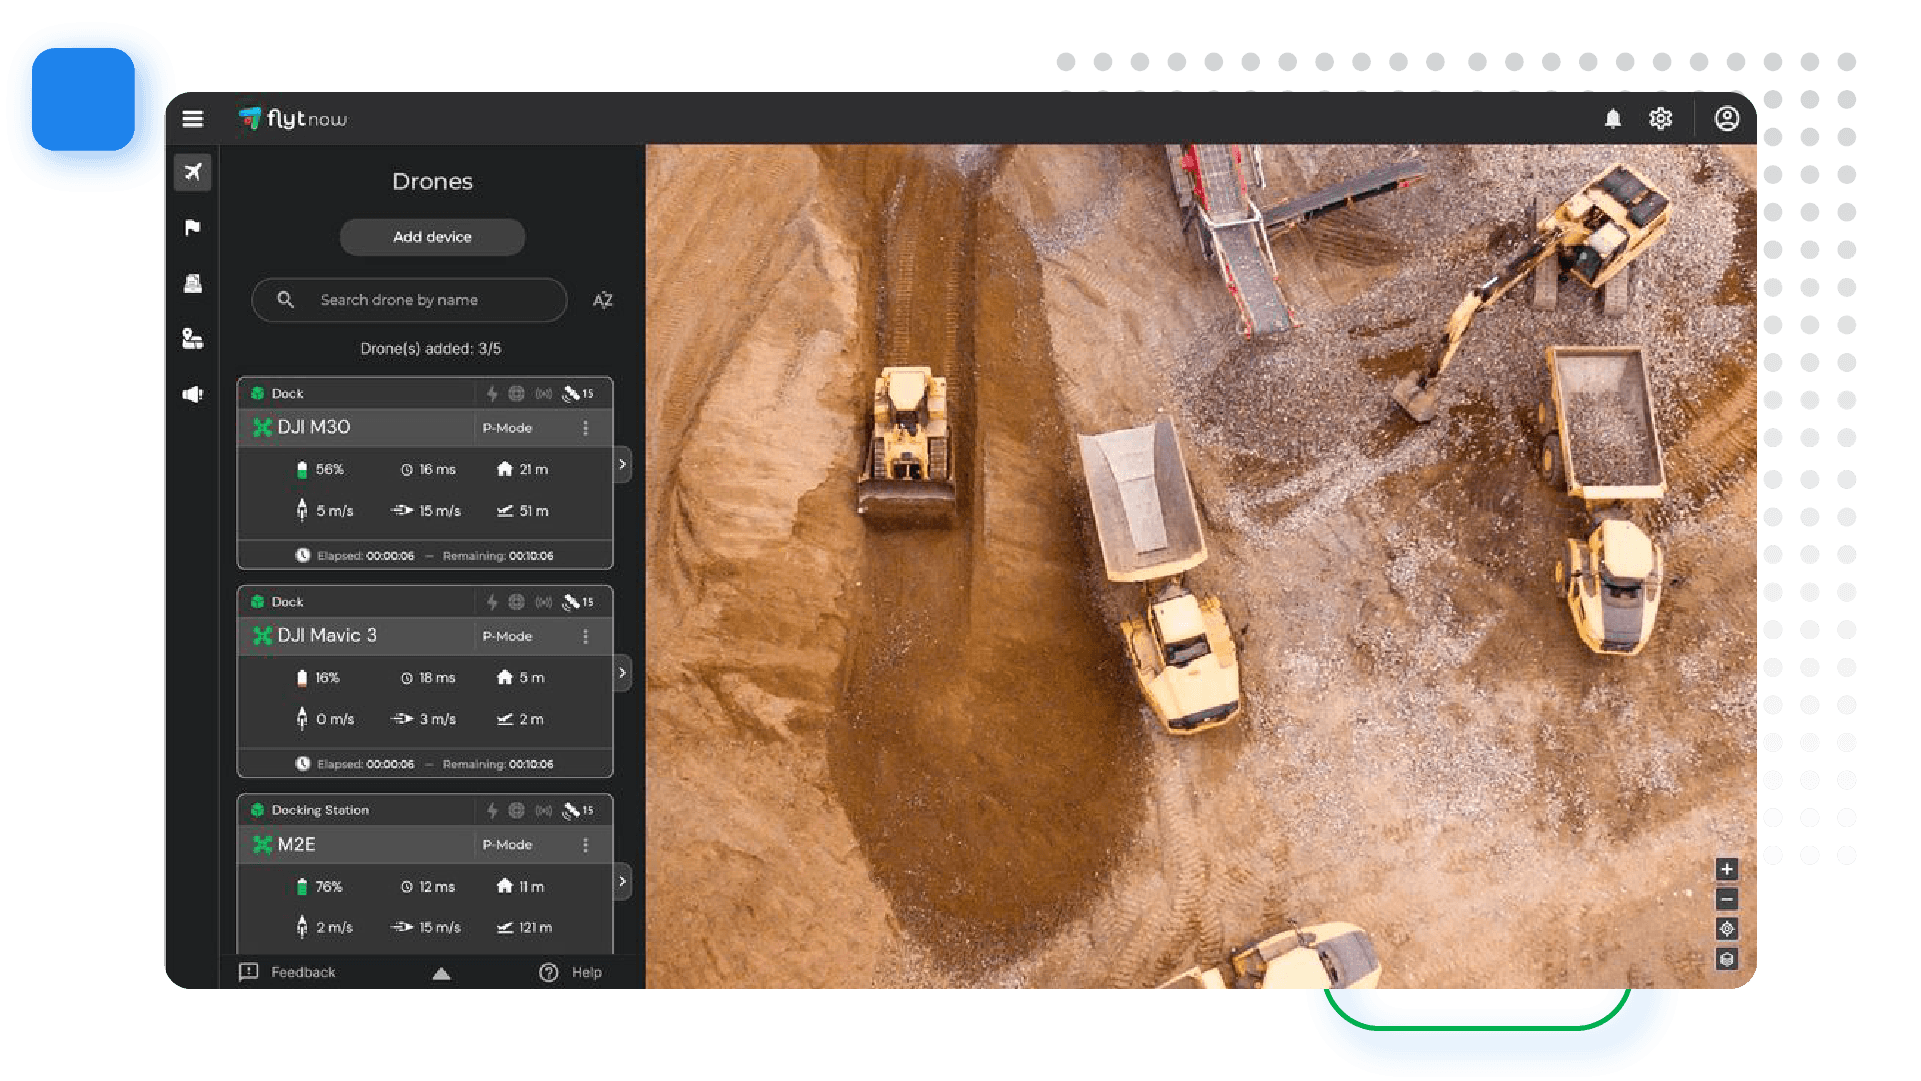
Task: Toggle alphabetical sorting of drones
Action: tap(602, 300)
